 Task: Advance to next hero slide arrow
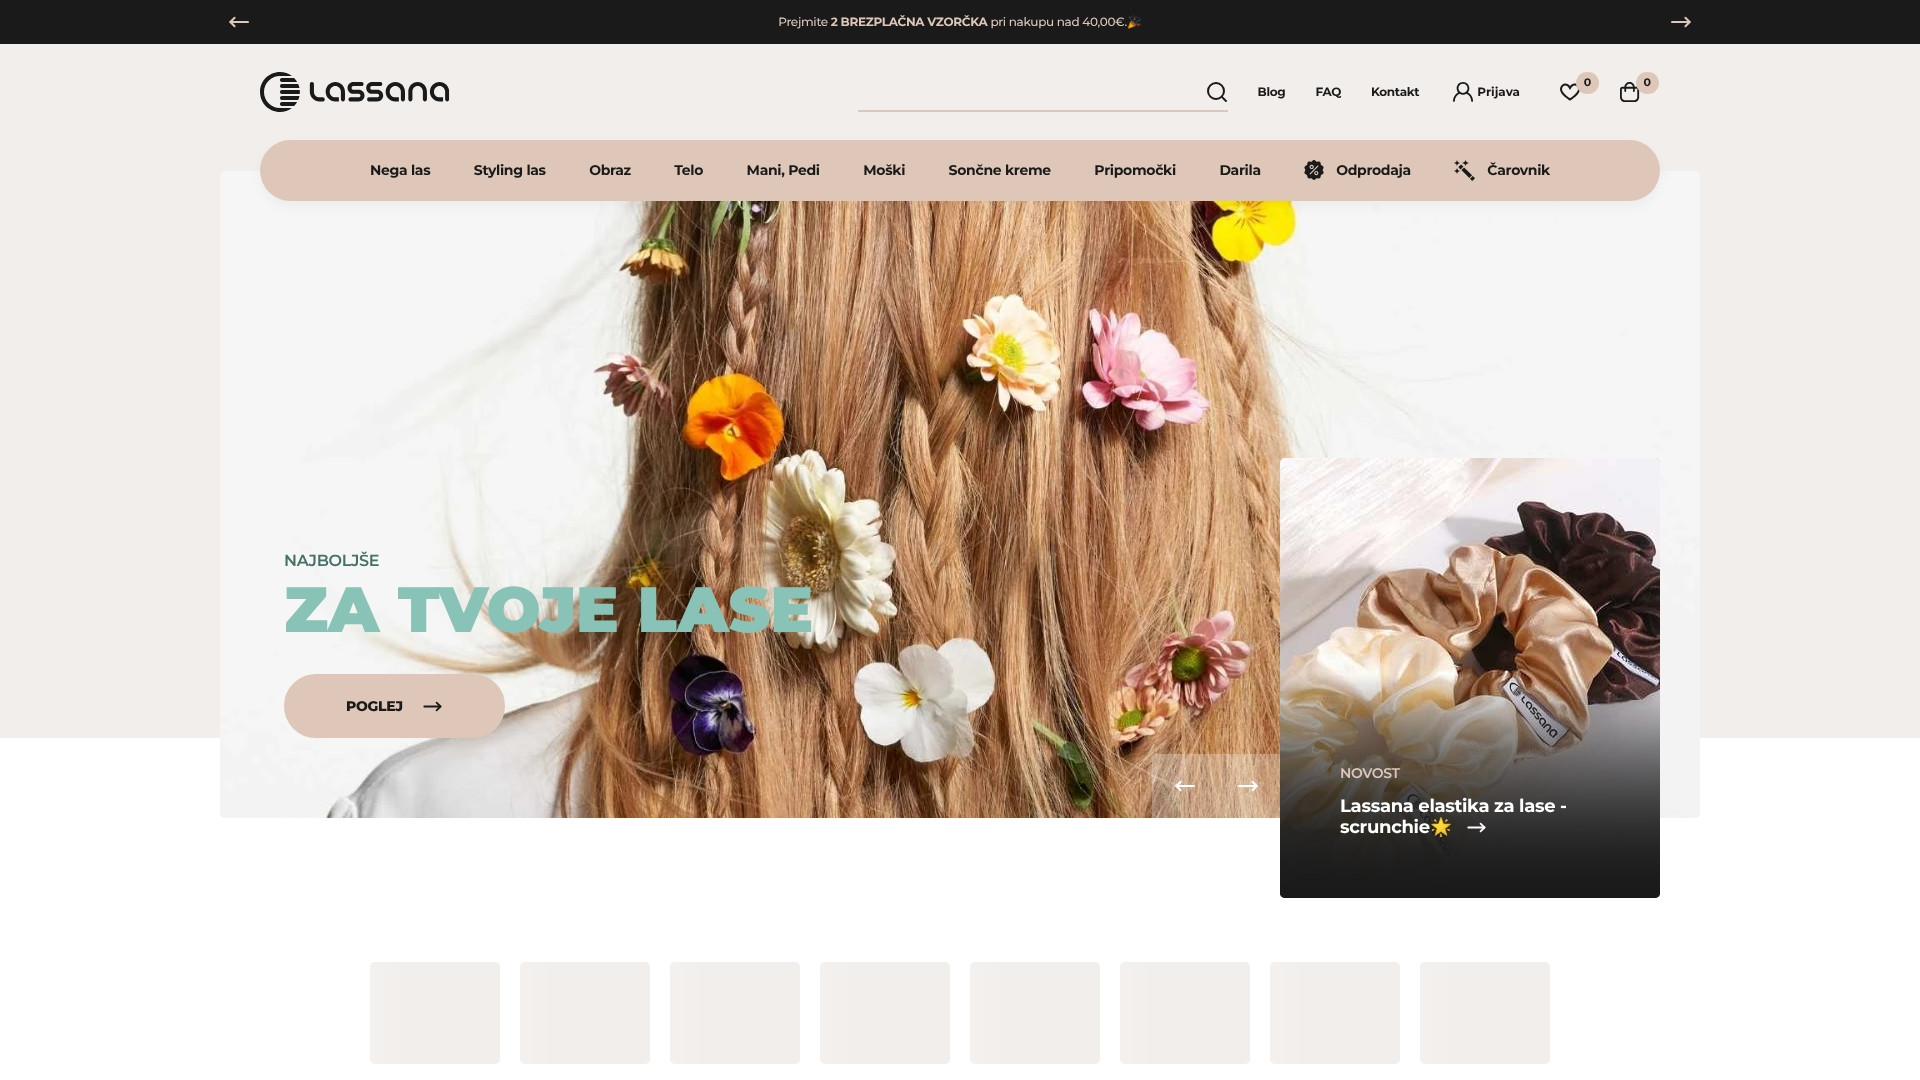click(x=1247, y=786)
